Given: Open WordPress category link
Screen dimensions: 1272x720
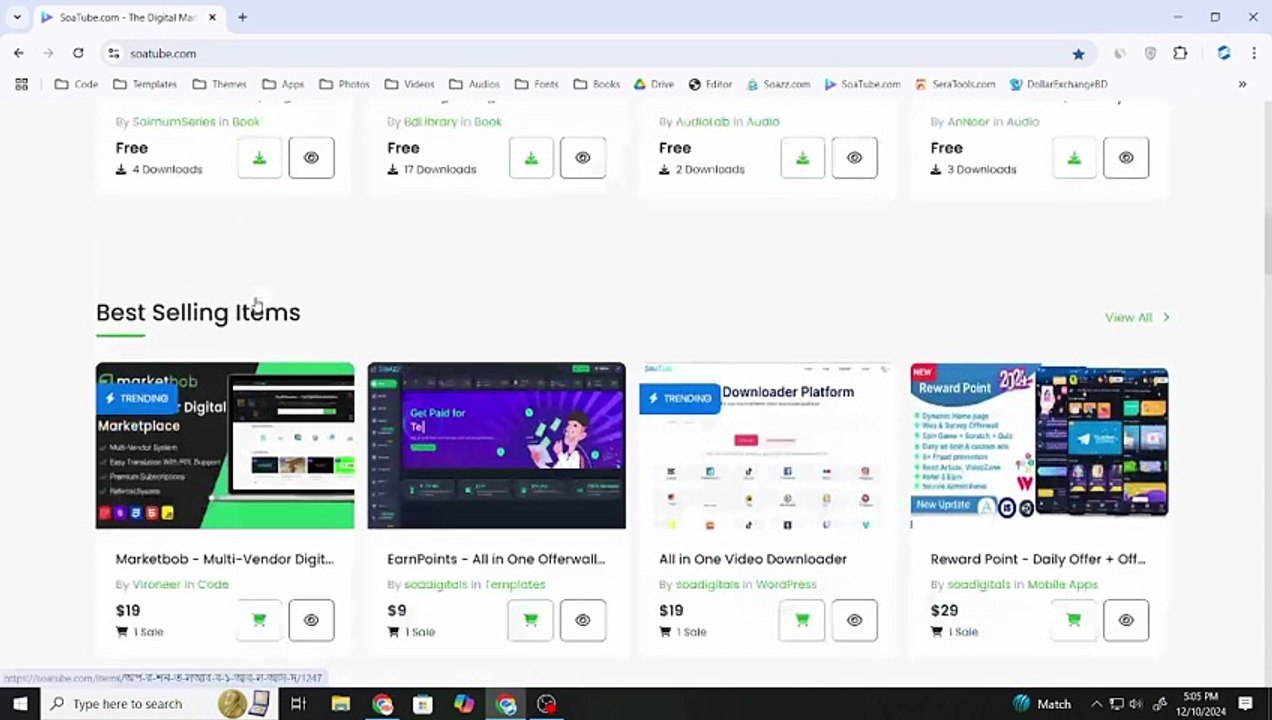Looking at the screenshot, I should [786, 584].
